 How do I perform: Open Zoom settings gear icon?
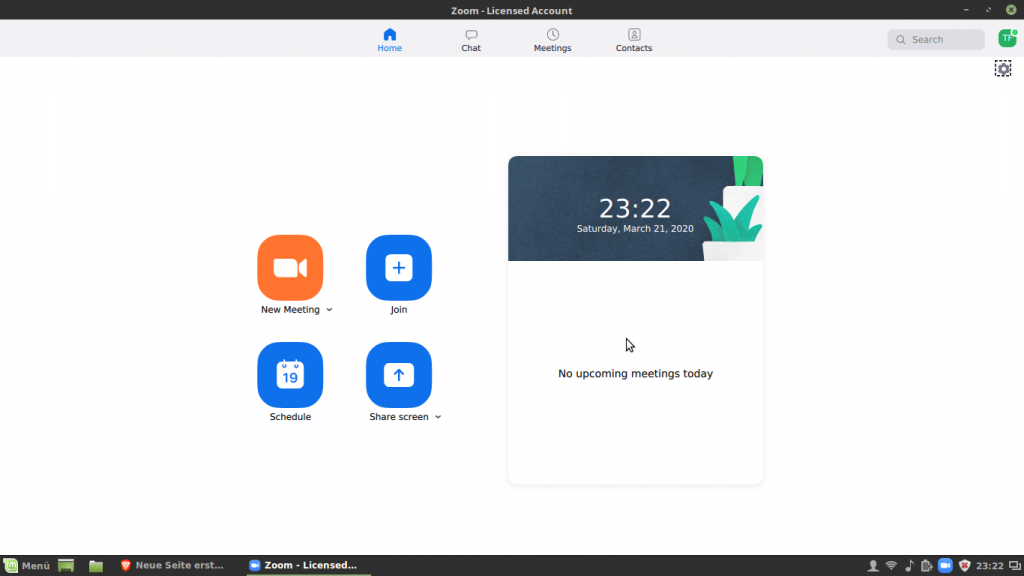[x=1003, y=69]
